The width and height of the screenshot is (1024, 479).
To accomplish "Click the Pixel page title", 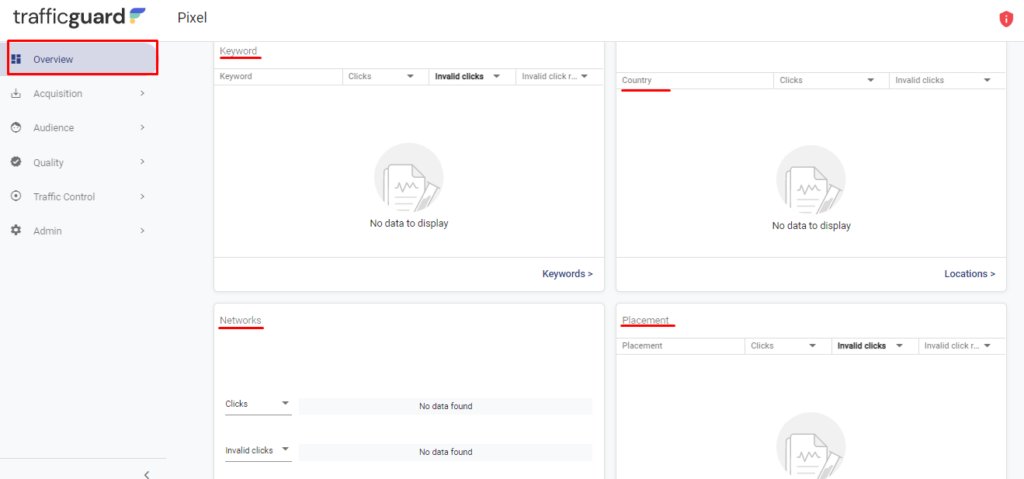I will coord(192,18).
